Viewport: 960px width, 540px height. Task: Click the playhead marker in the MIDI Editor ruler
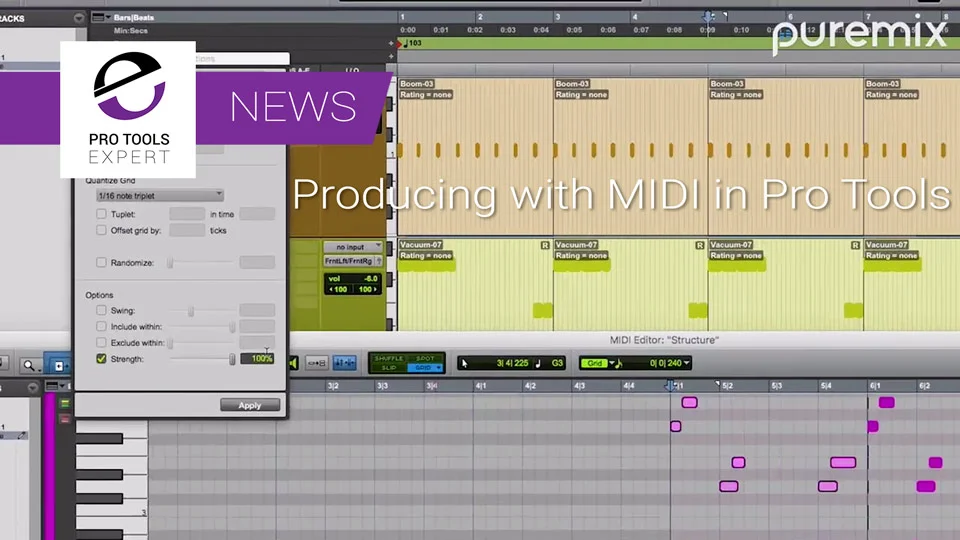tap(670, 386)
